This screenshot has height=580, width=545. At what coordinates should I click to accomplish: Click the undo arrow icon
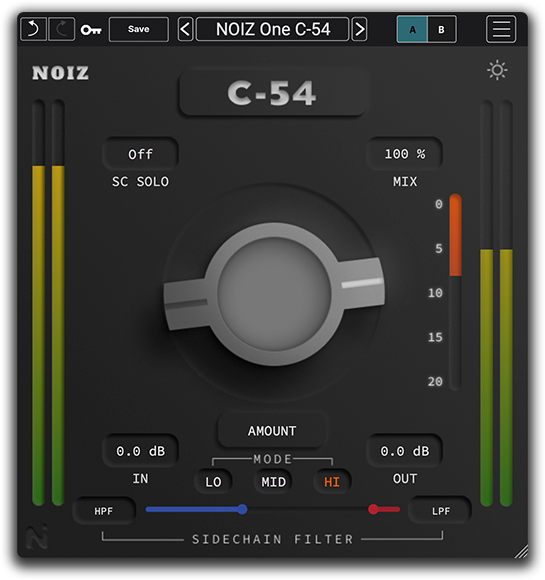tap(33, 29)
